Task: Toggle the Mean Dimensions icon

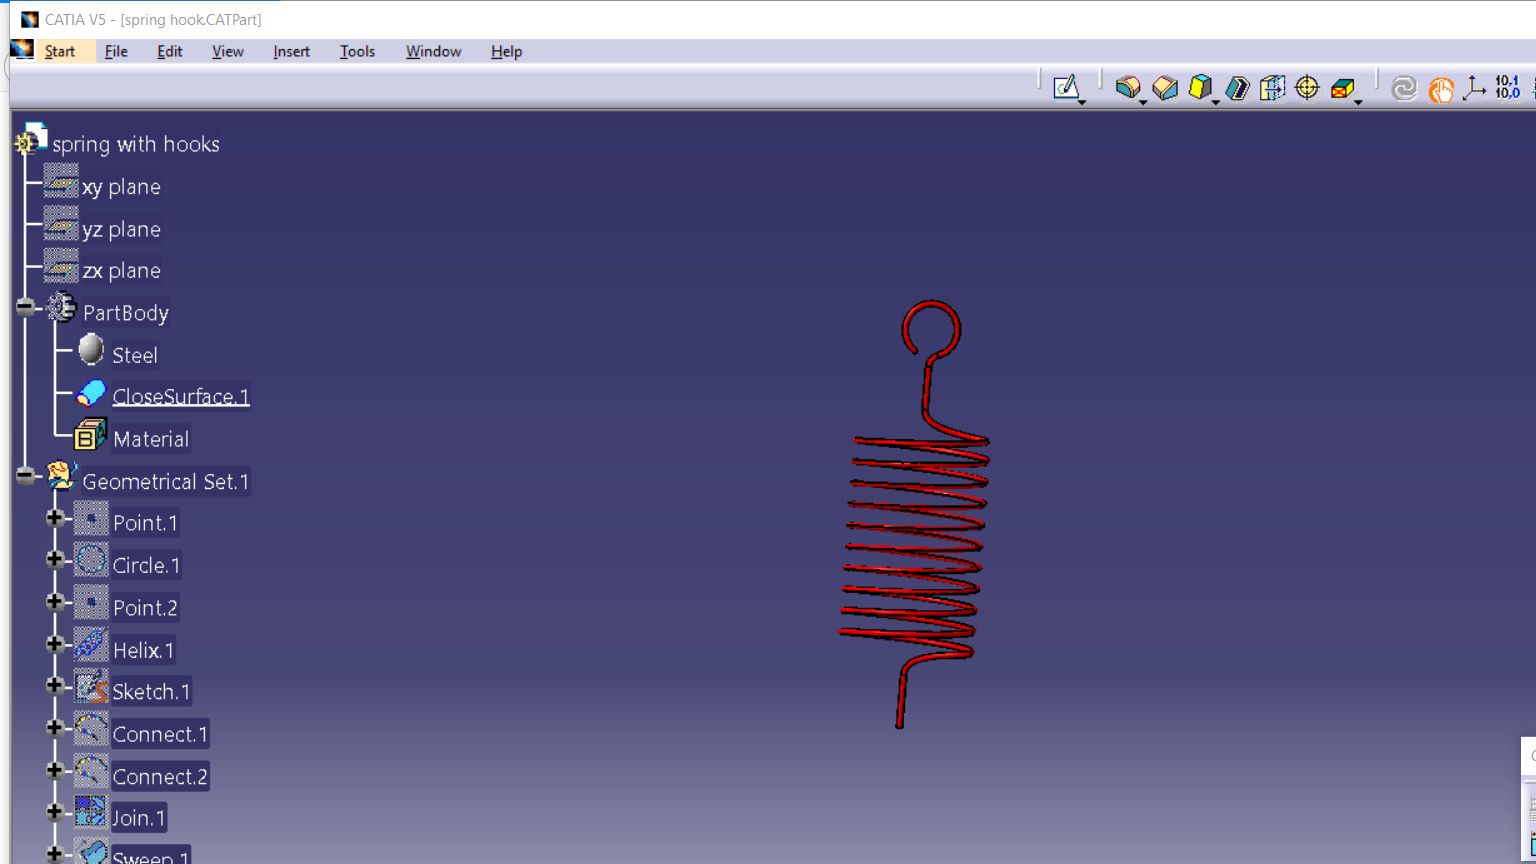Action: coord(1507,87)
